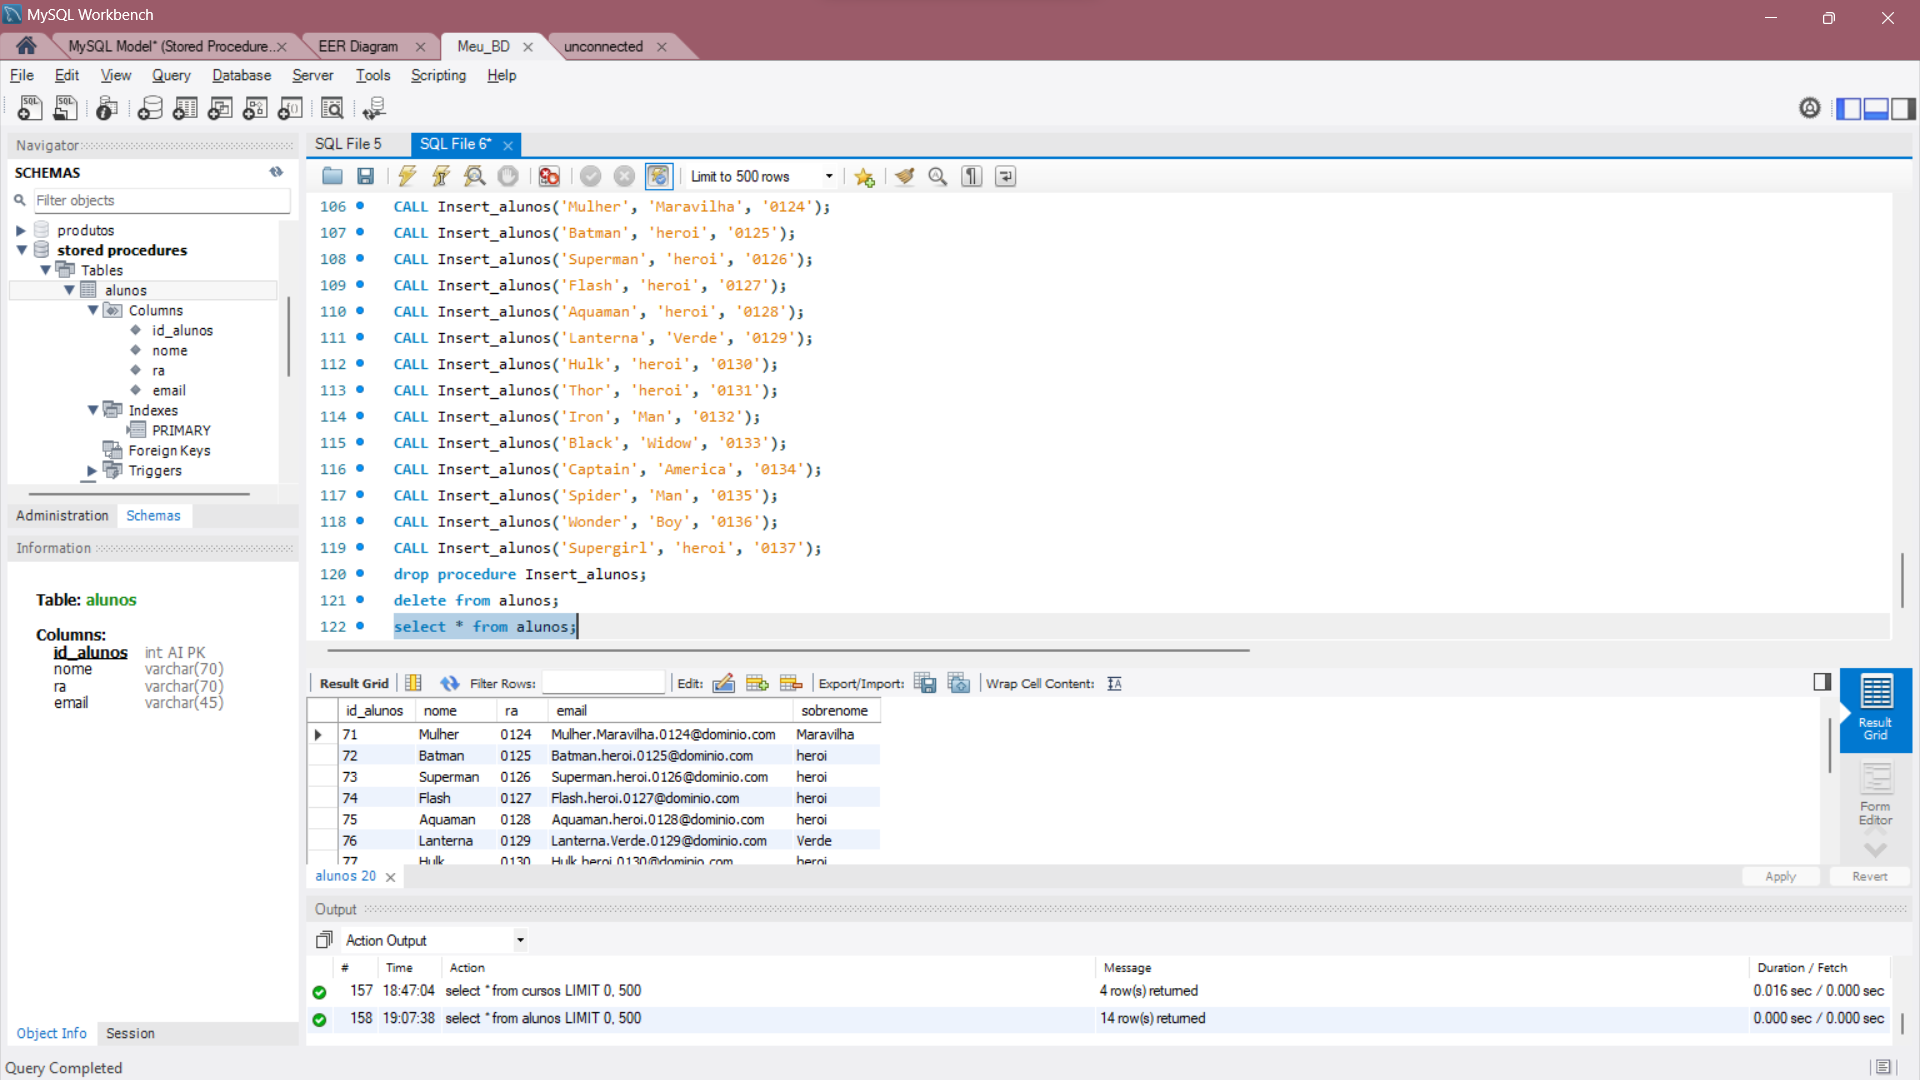Open the Limit to 500 rows dropdown
1920x1080 pixels.
(x=828, y=176)
